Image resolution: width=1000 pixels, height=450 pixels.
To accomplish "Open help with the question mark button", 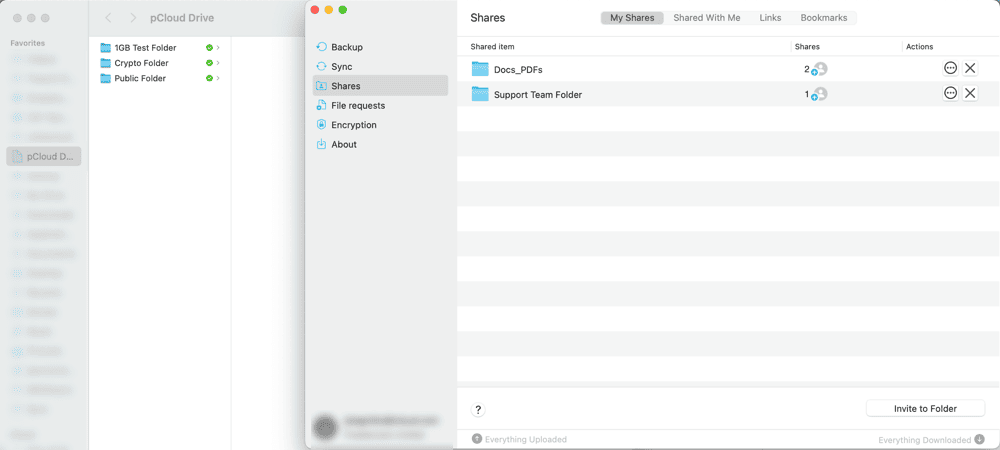I will pos(478,410).
